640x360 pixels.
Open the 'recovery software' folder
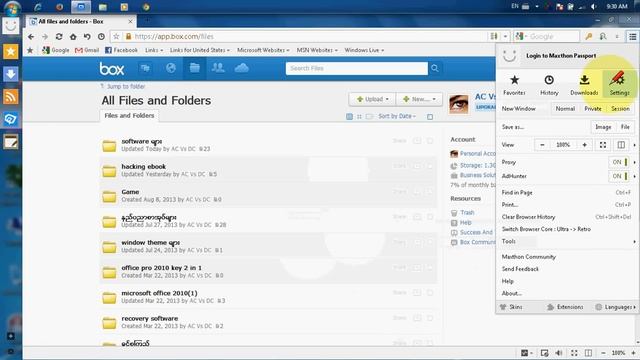pyautogui.click(x=149, y=318)
